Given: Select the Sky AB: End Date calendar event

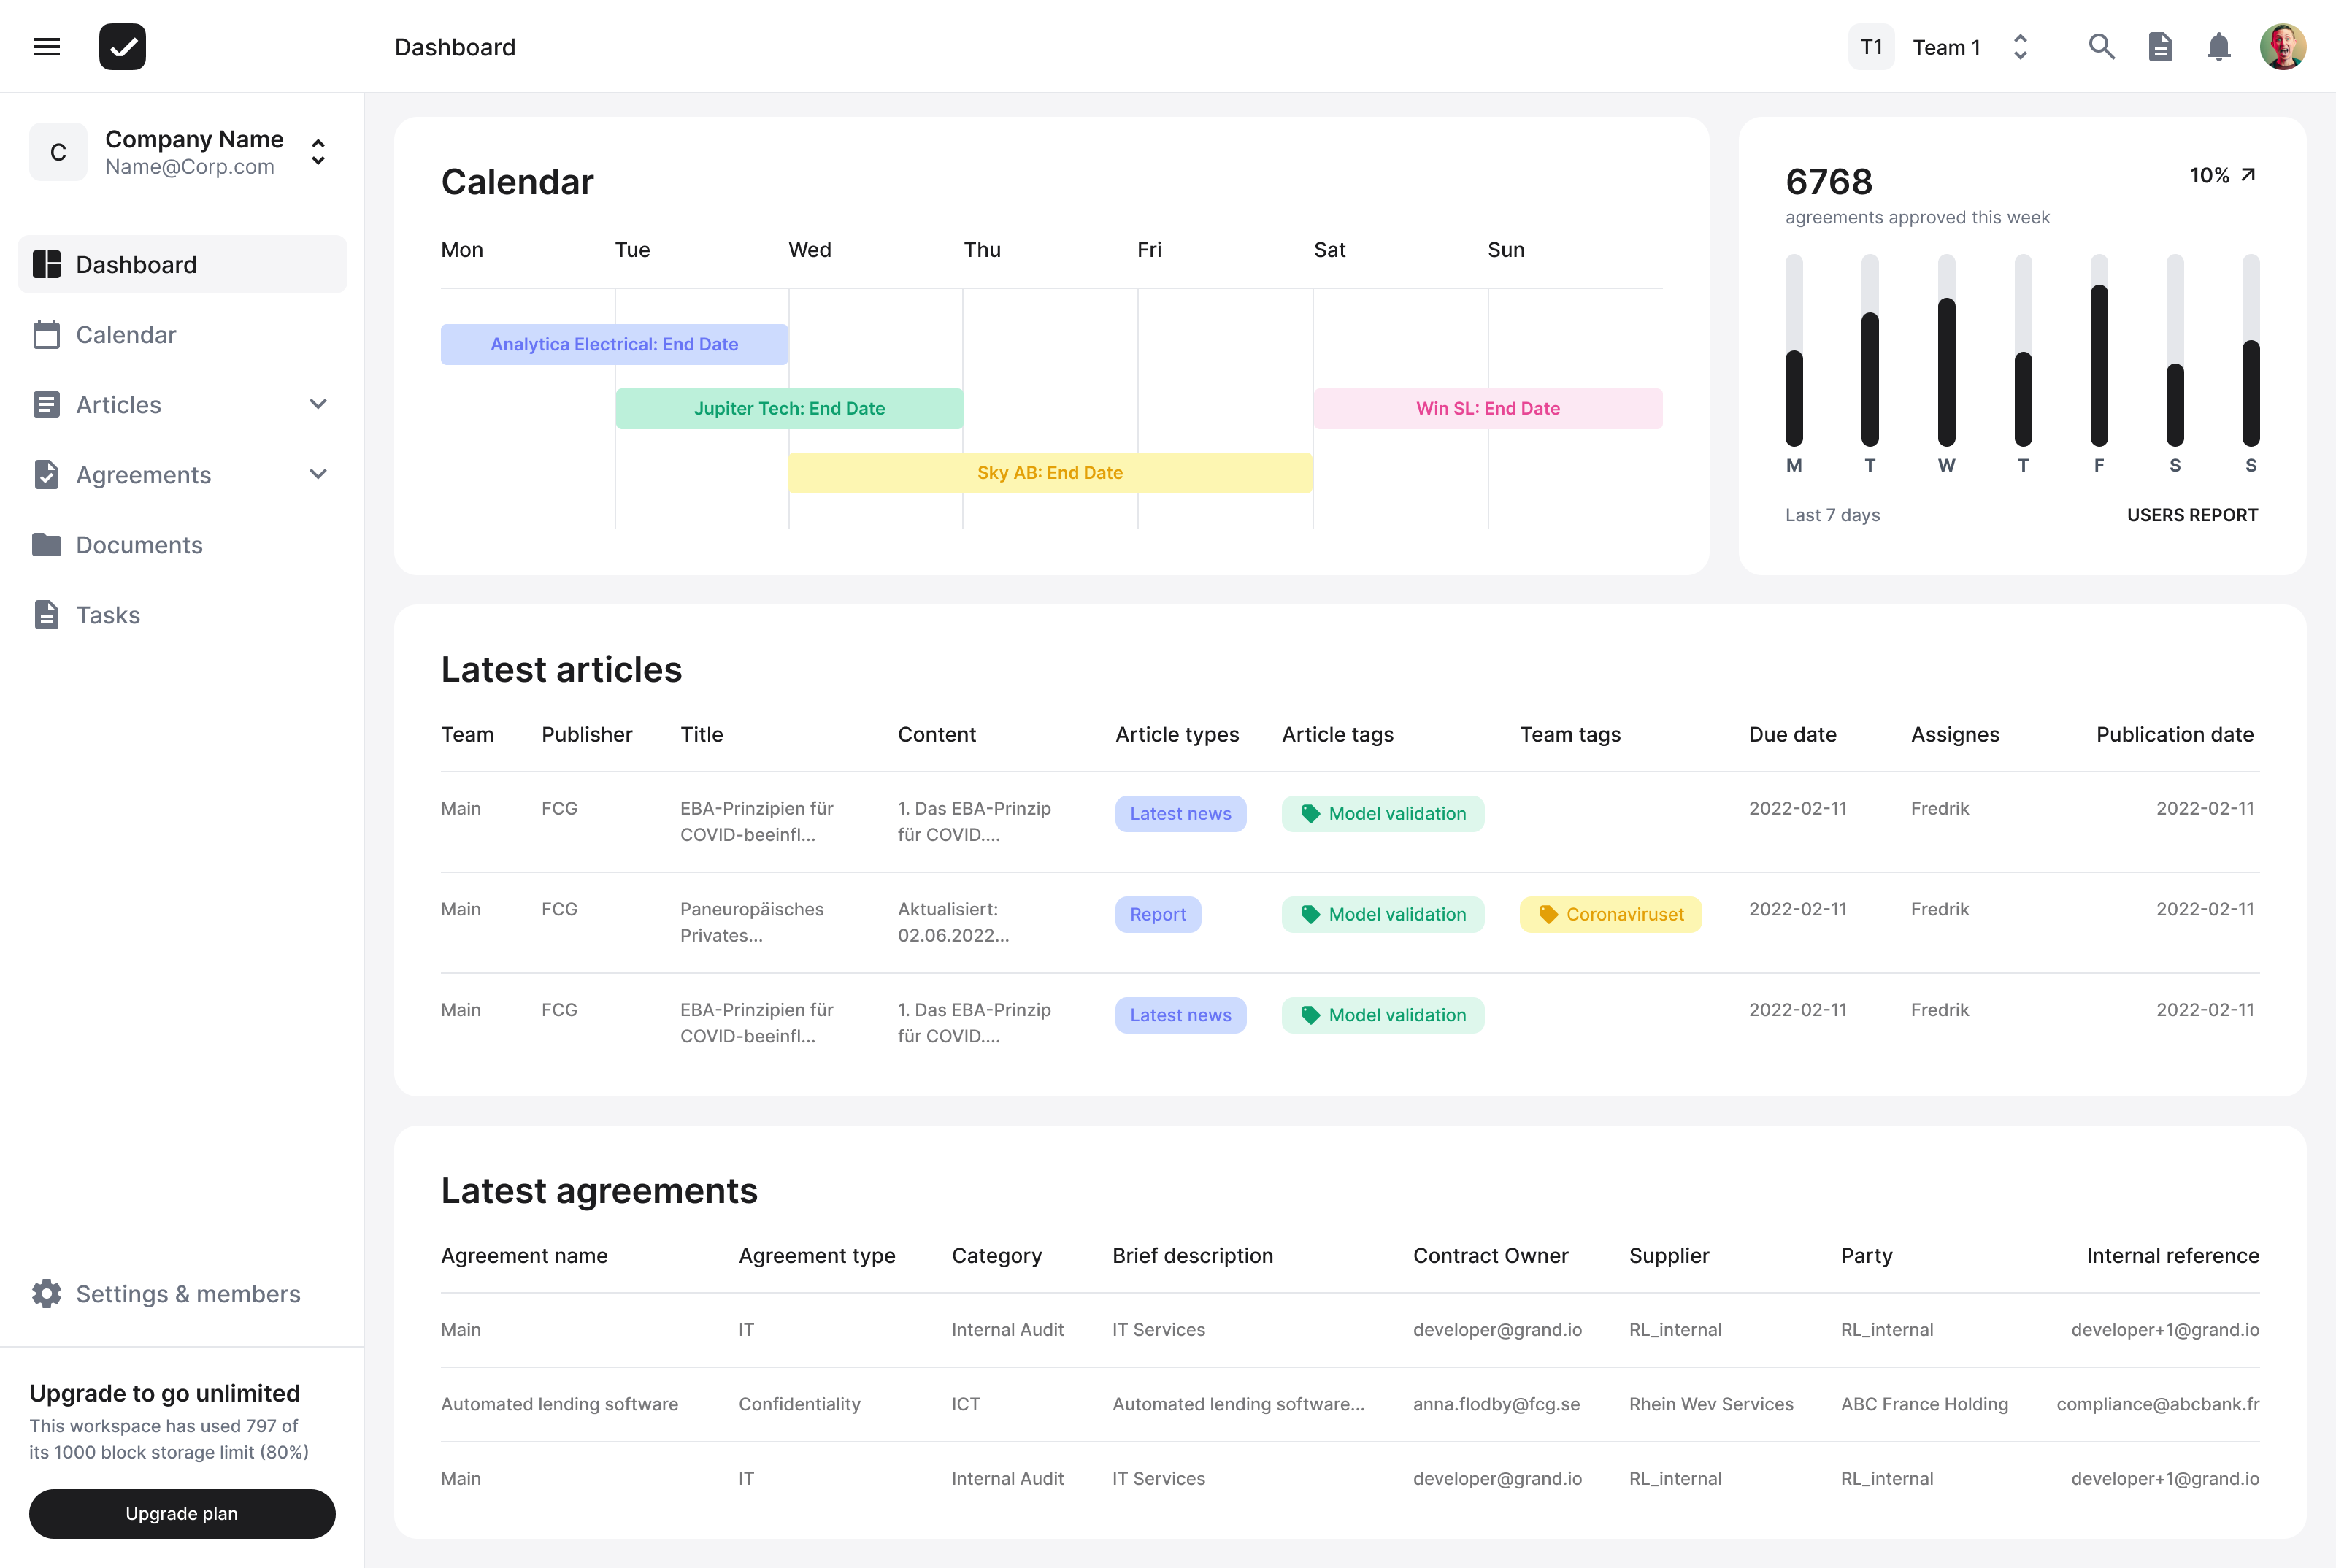Looking at the screenshot, I should click(x=1049, y=472).
